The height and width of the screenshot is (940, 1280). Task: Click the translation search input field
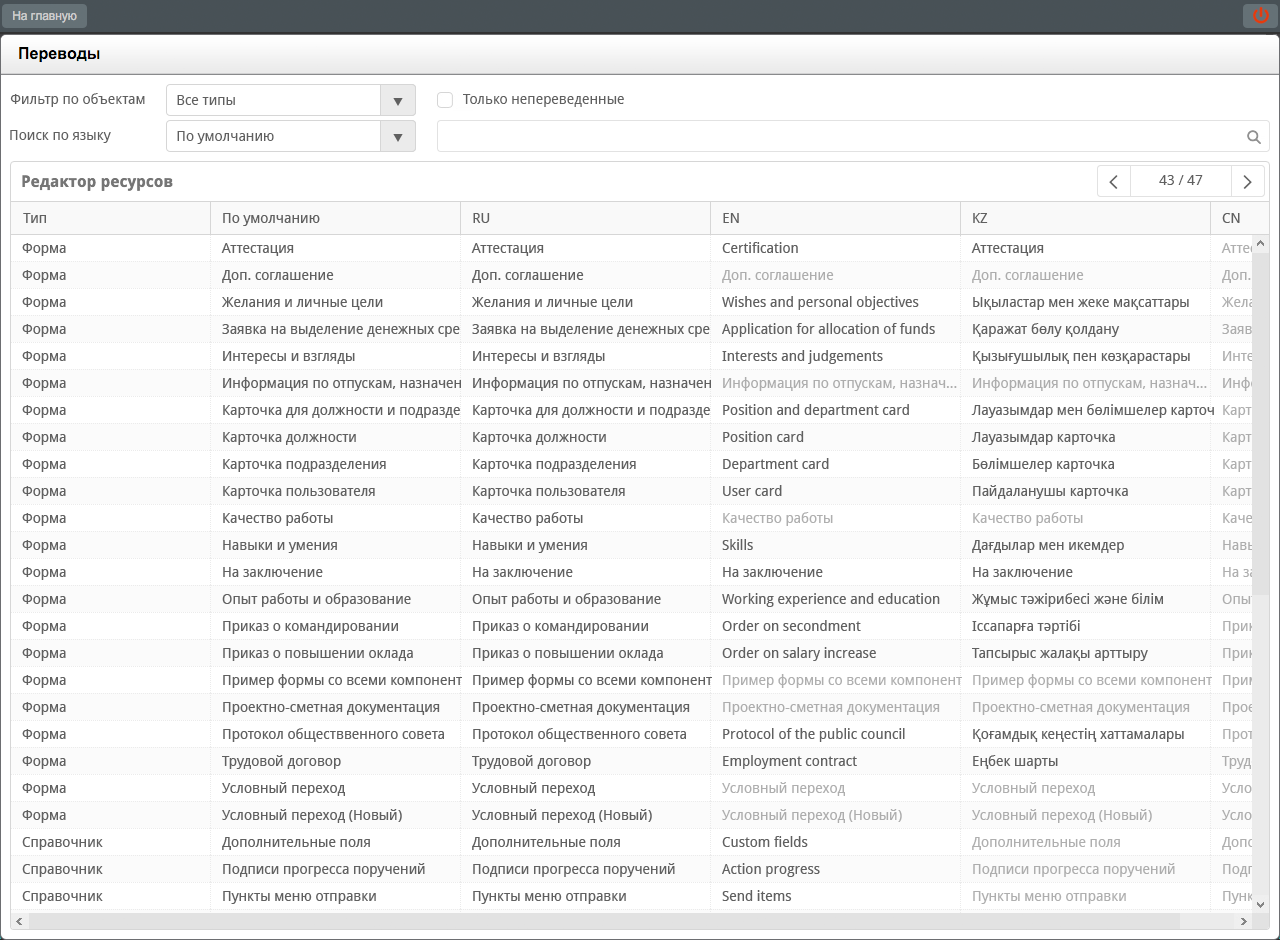853,137
